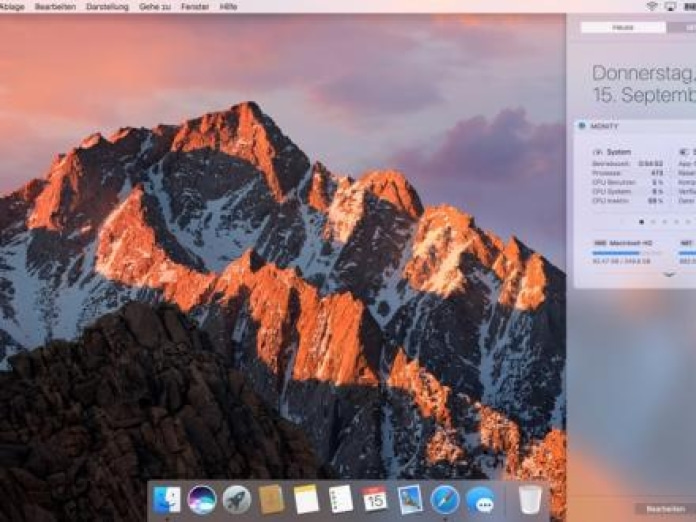
Task: Open the Preview app in Dock
Action: 410,500
